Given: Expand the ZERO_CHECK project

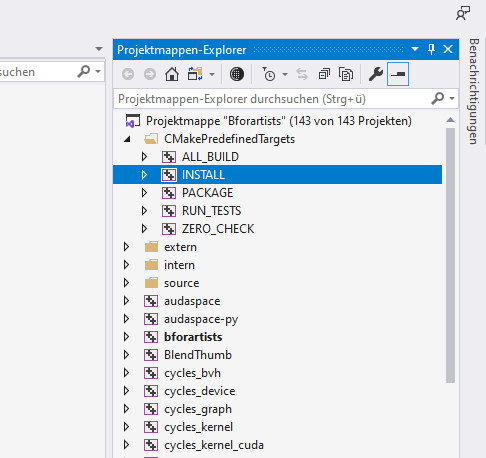Looking at the screenshot, I should pyautogui.click(x=144, y=229).
